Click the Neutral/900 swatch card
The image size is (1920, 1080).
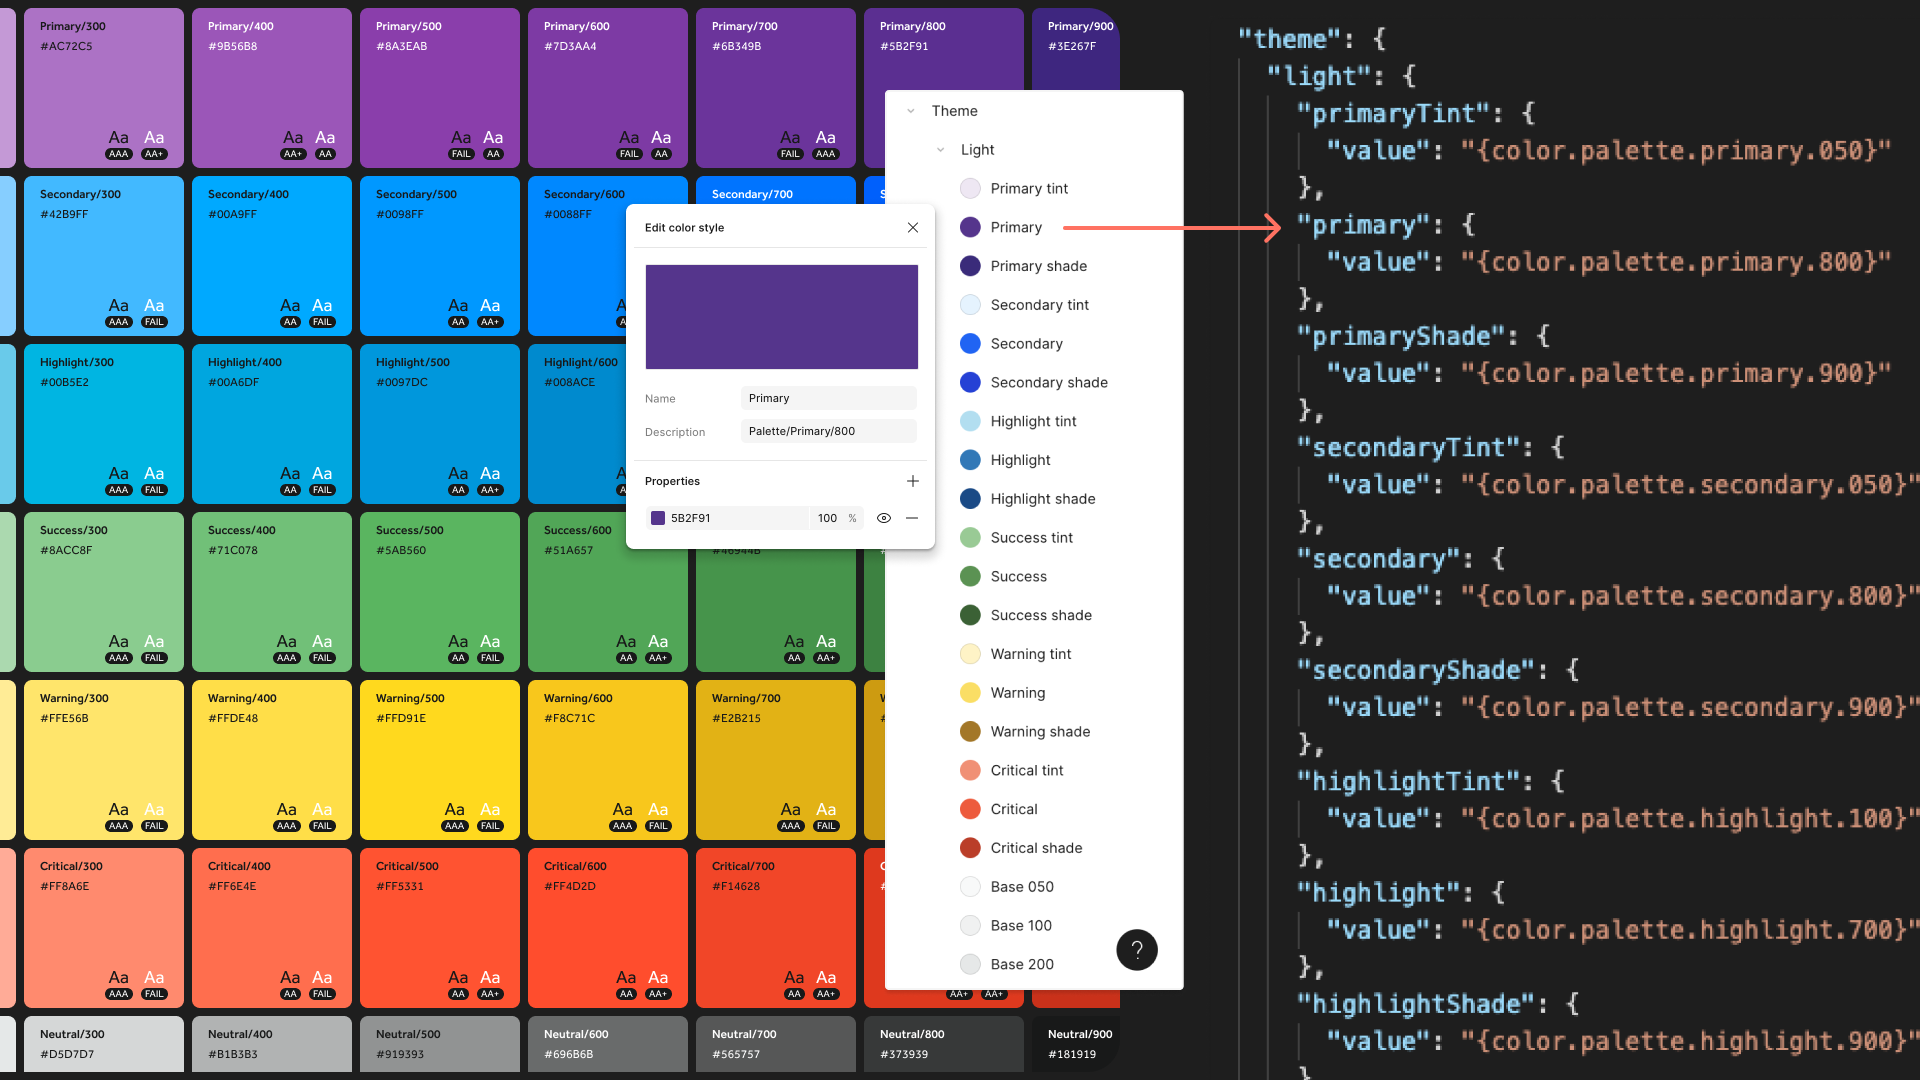click(x=1076, y=1044)
